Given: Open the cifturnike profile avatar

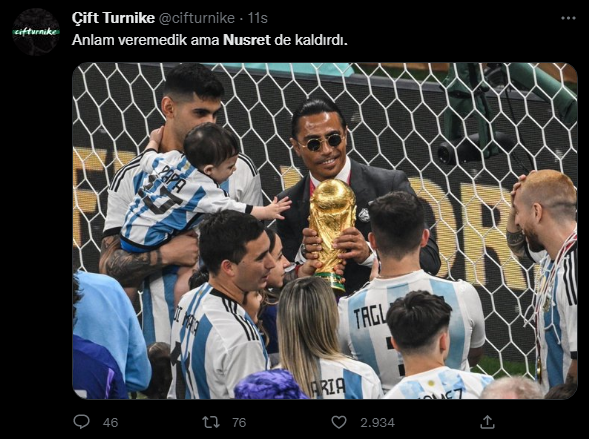Looking at the screenshot, I should [x=36, y=32].
